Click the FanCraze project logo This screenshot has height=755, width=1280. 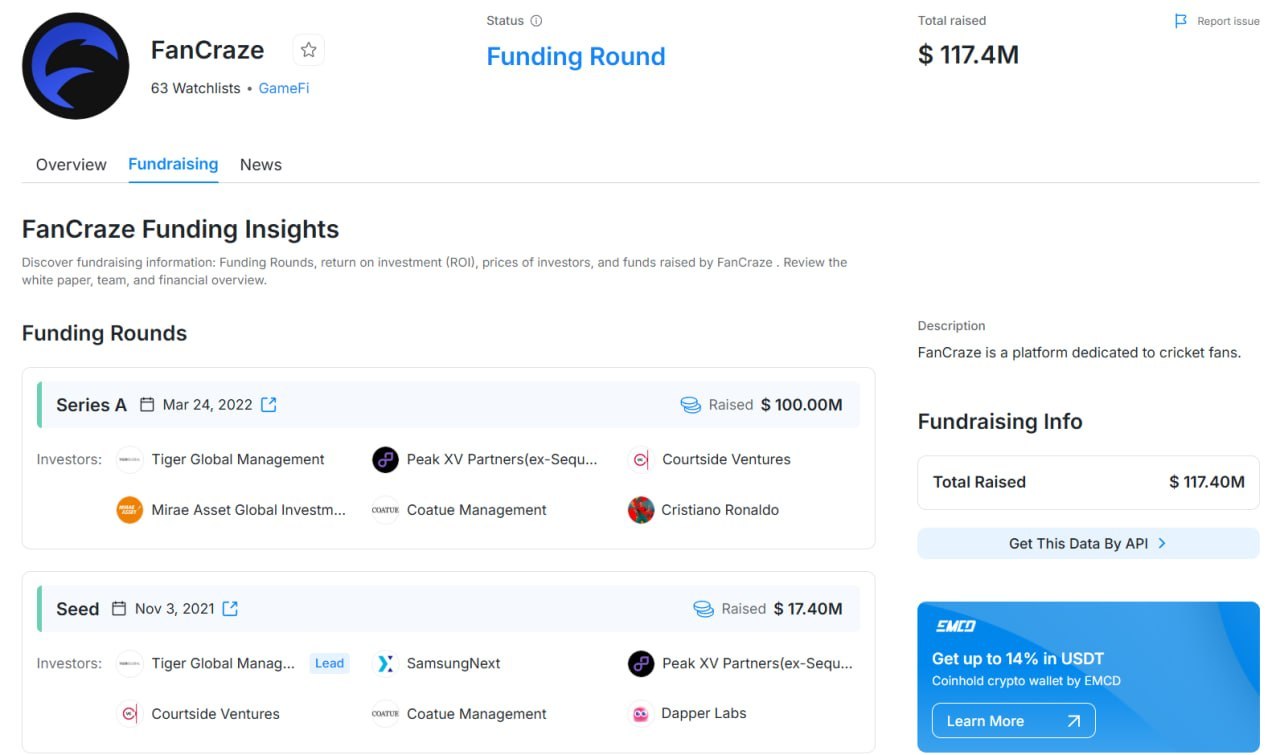coord(75,66)
